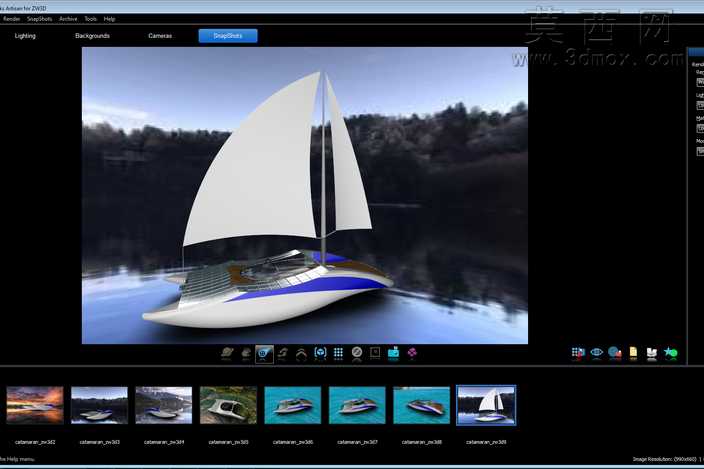704x469 pixels.
Task: Select the mountain lake catamaran_zw3d4 thumbnail
Action: [x=164, y=405]
